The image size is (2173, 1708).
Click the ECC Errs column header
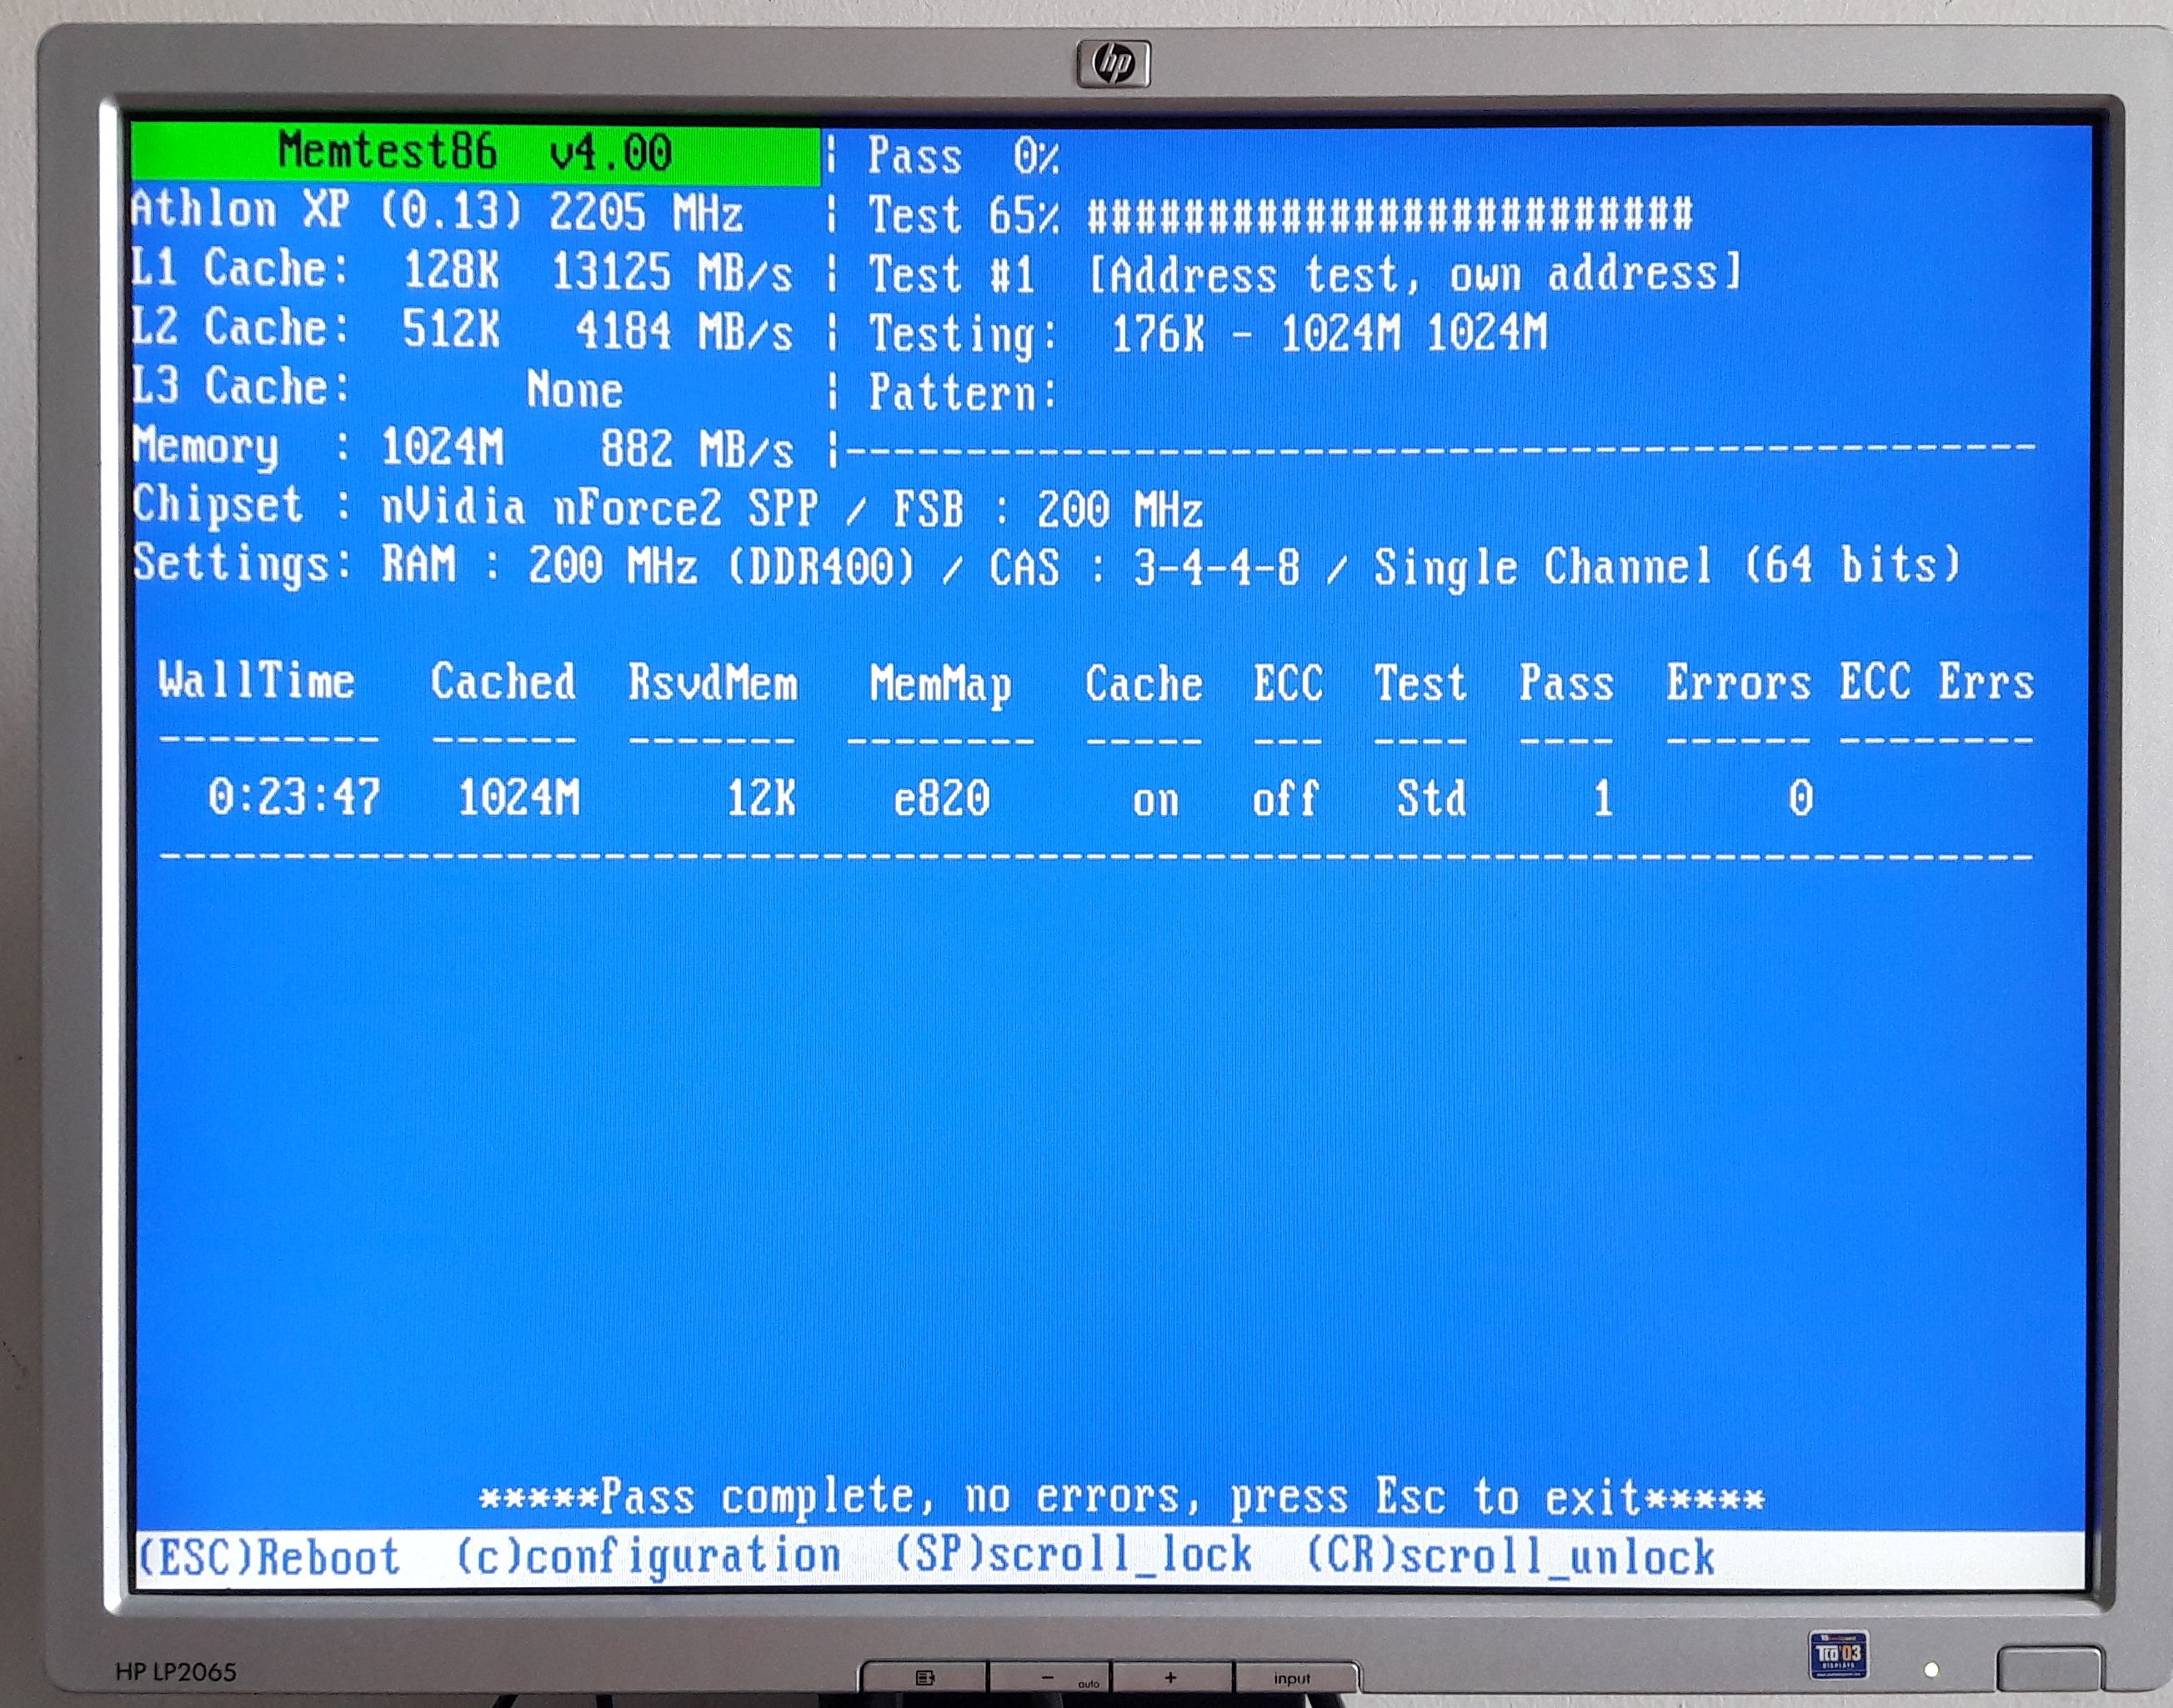[x=1938, y=681]
